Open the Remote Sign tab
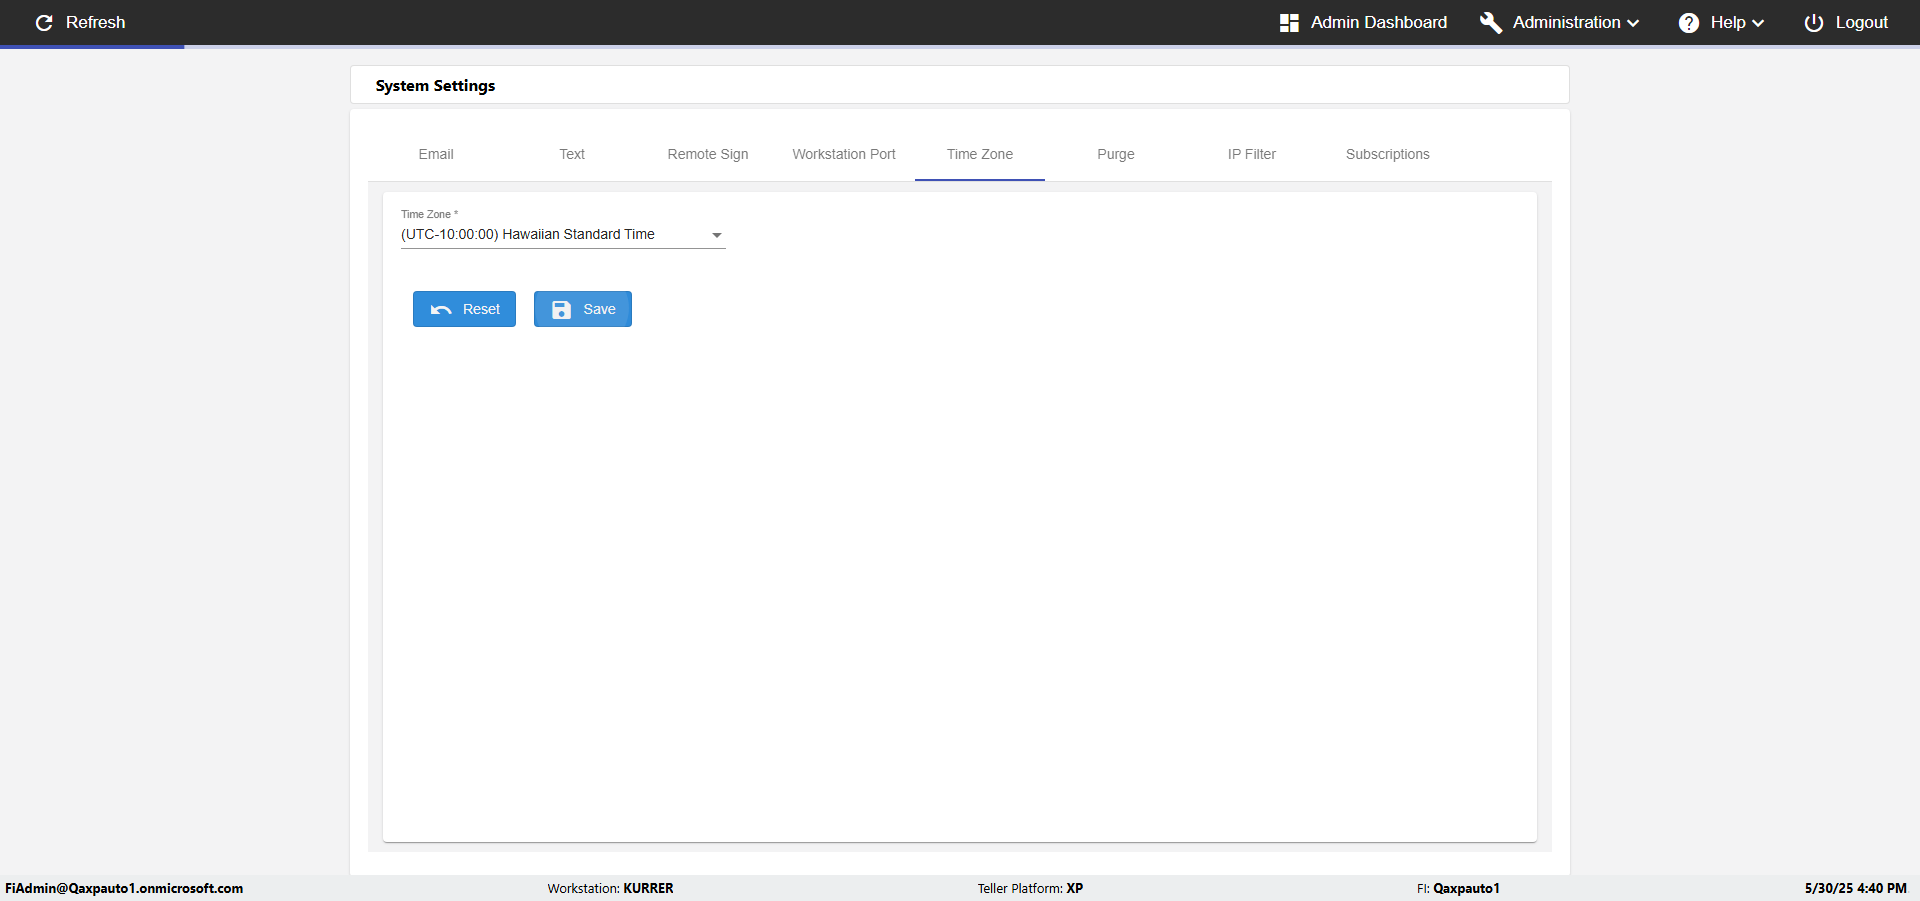The image size is (1920, 901). click(x=708, y=154)
